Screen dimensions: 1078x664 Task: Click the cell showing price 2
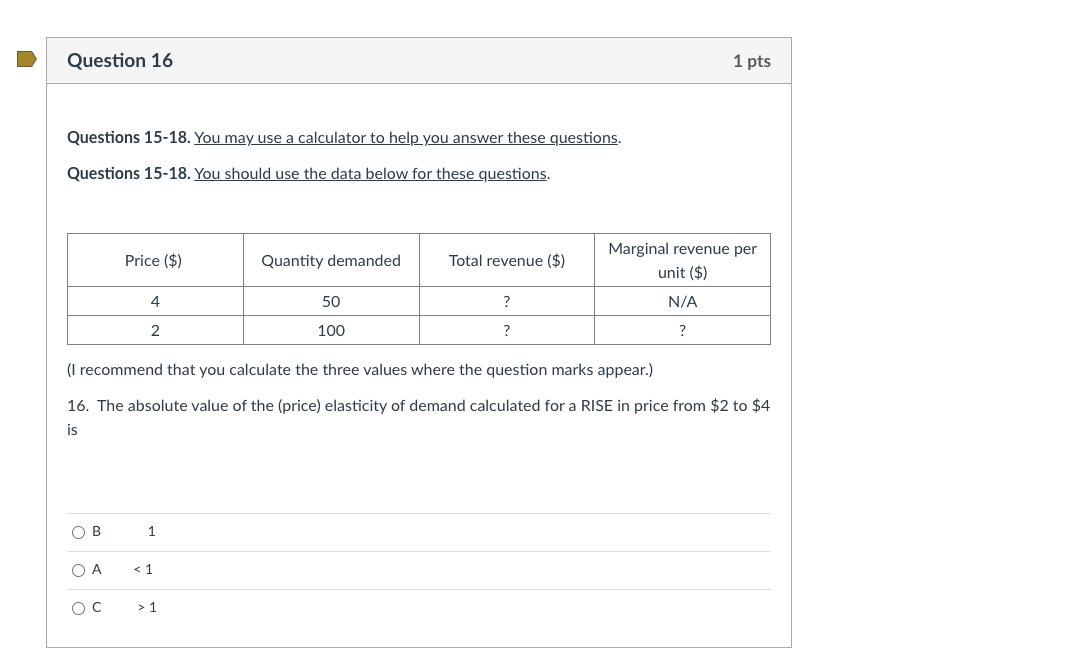pos(154,330)
